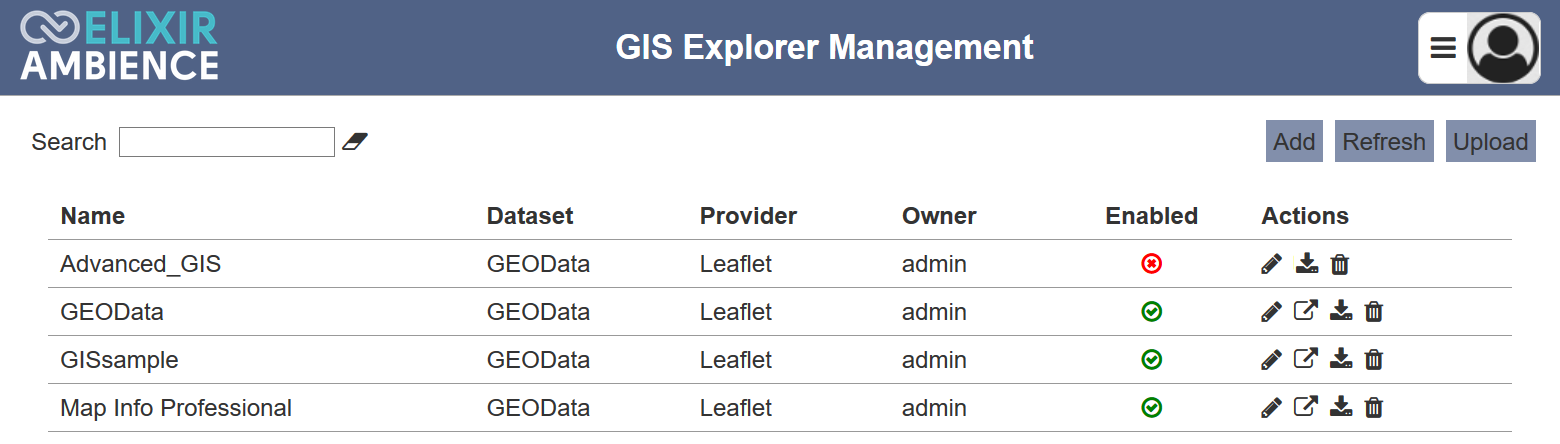Sort table by Provider column header
The width and height of the screenshot is (1560, 444).
(x=748, y=216)
